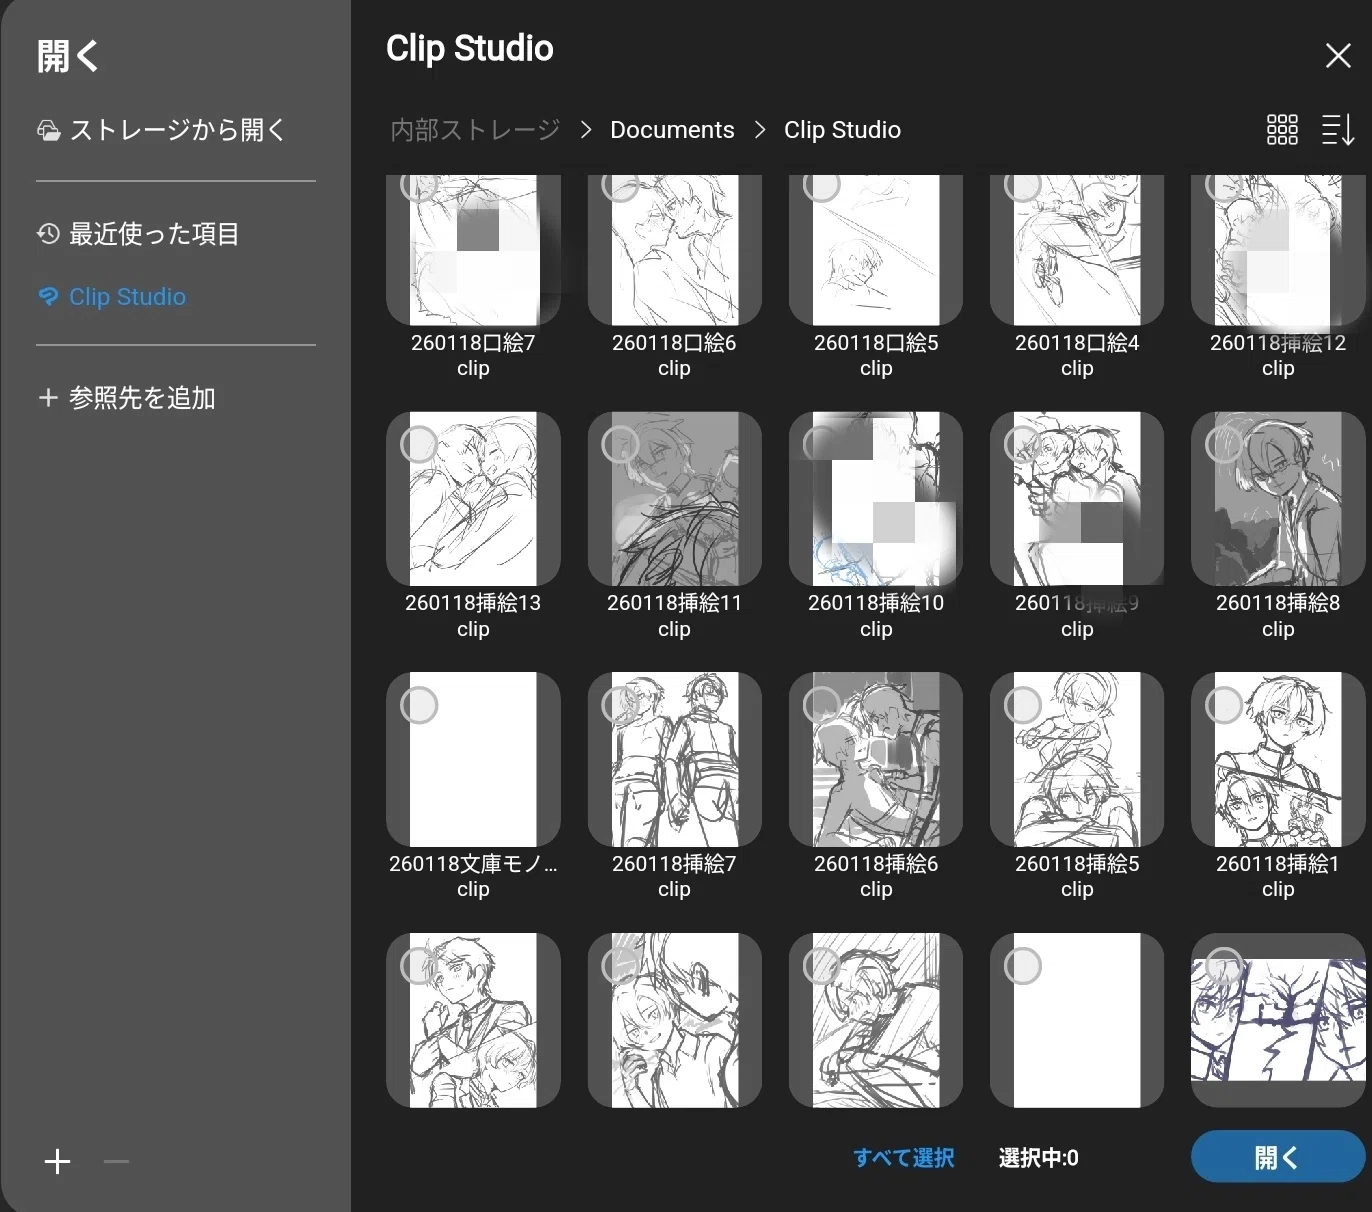Click file name 260118口絵4
This screenshot has width=1372, height=1212.
(1077, 343)
